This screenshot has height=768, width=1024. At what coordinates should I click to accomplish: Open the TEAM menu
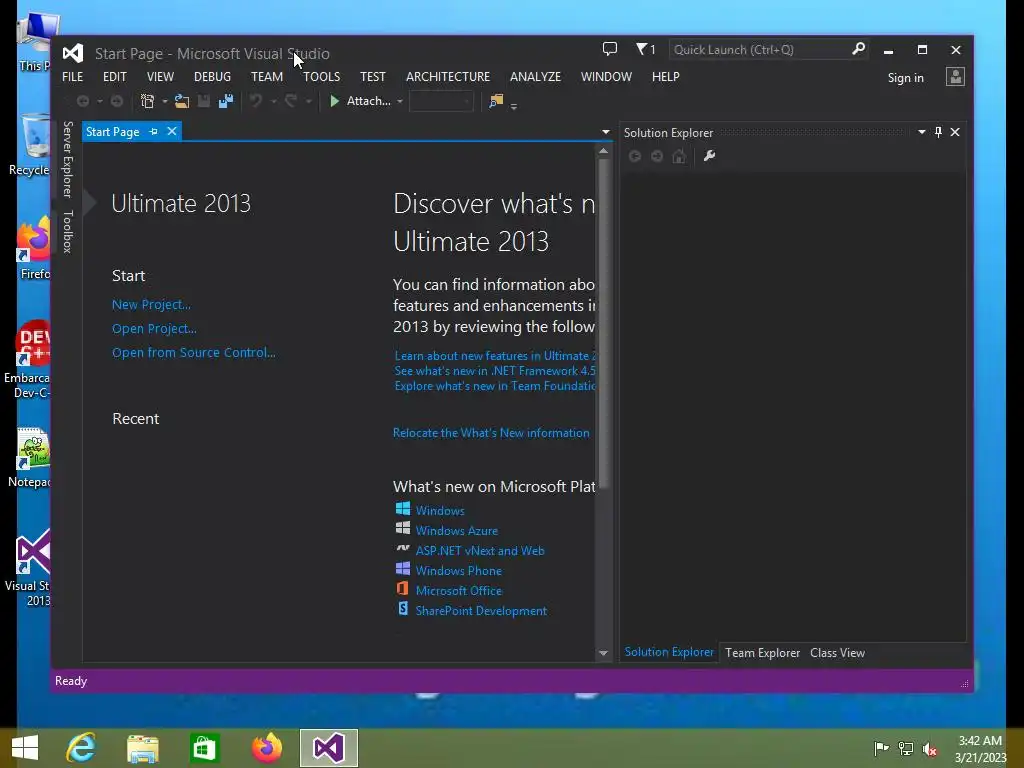(267, 76)
